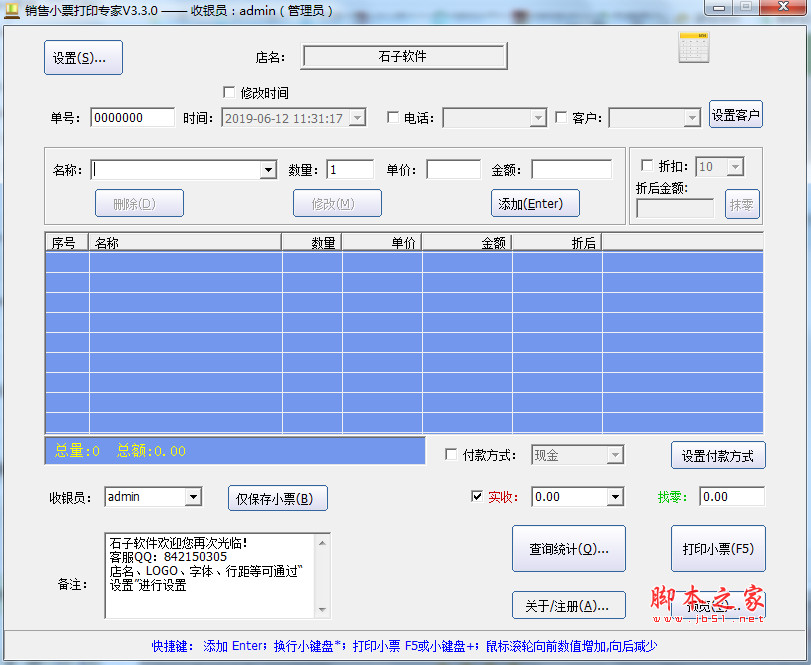The width and height of the screenshot is (811, 665).
Task: Open 查询统计(Q) query statistics
Action: click(568, 548)
